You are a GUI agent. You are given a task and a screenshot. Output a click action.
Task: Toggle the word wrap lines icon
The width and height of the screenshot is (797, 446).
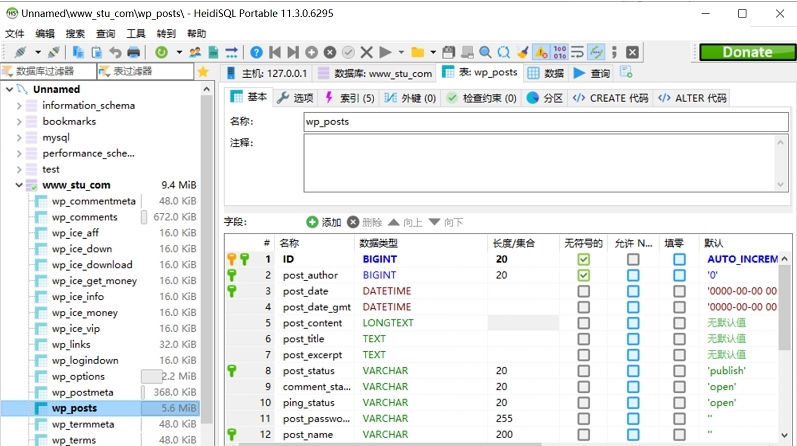click(x=577, y=52)
